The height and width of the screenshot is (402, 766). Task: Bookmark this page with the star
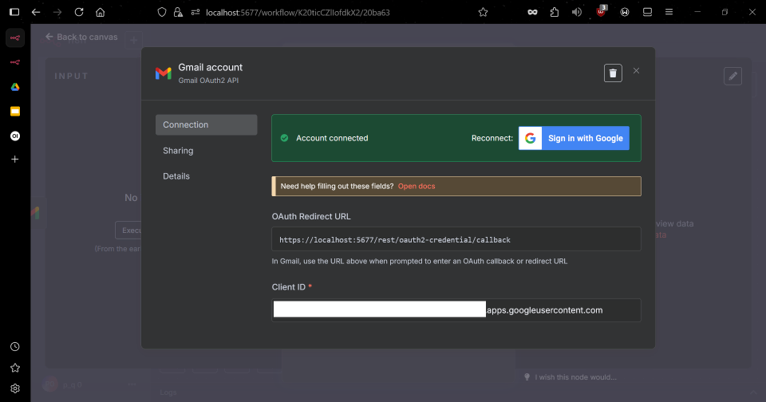click(x=483, y=12)
